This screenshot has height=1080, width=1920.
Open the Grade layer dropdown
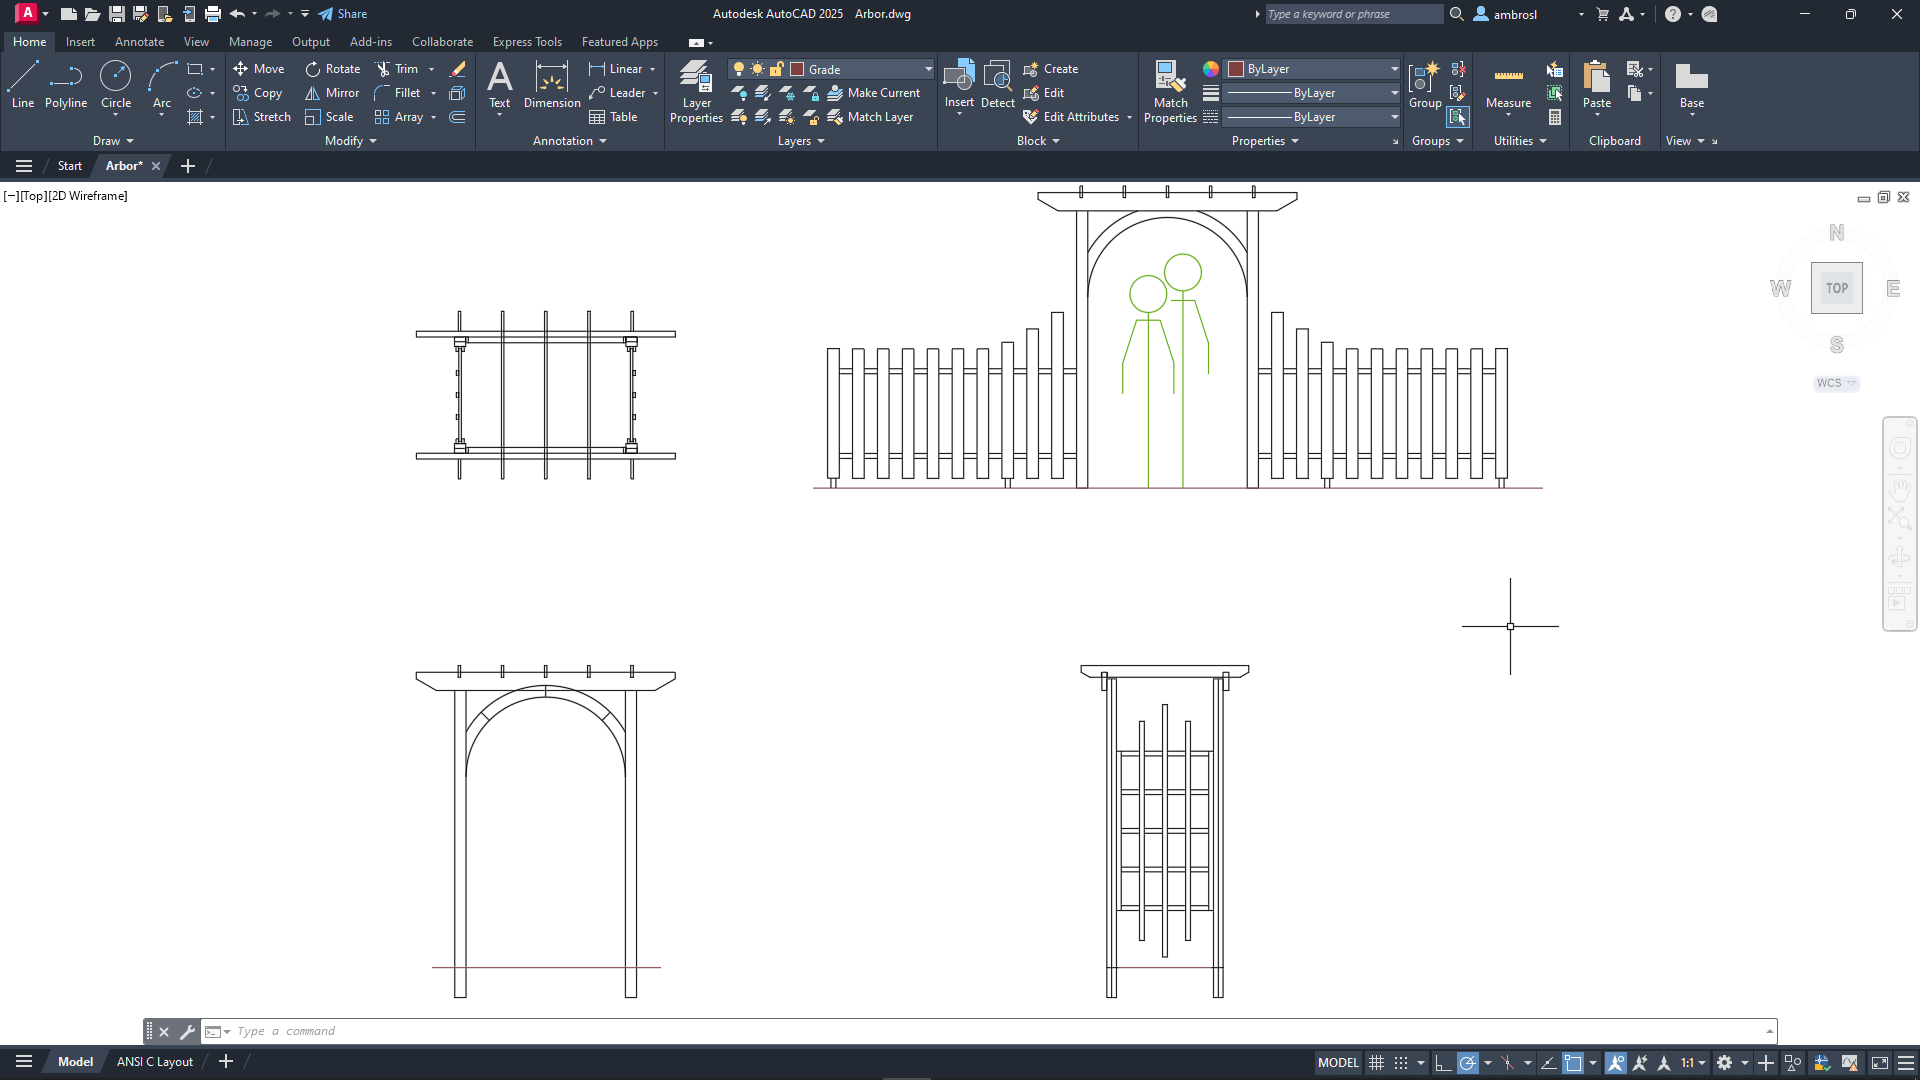pos(928,69)
